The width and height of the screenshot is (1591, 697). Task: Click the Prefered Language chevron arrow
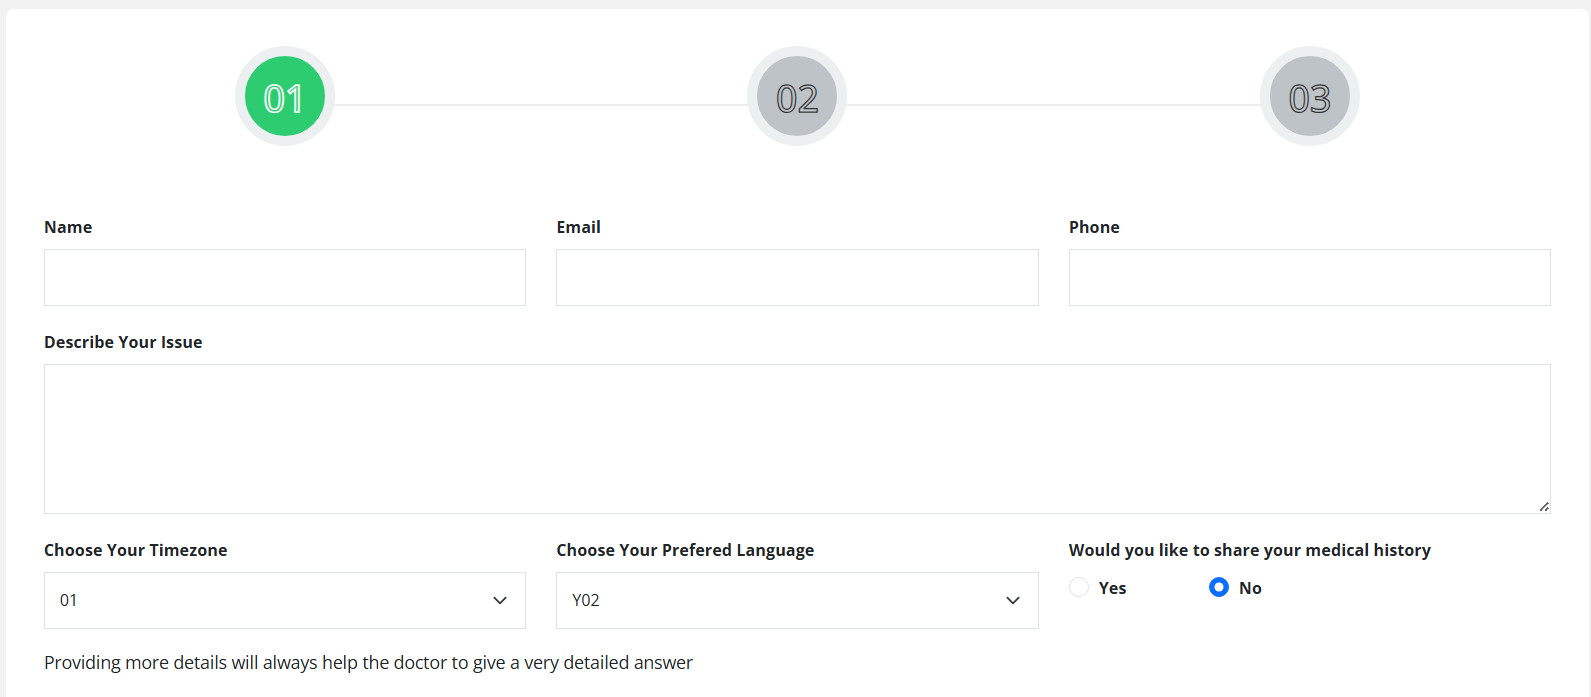coord(1012,600)
